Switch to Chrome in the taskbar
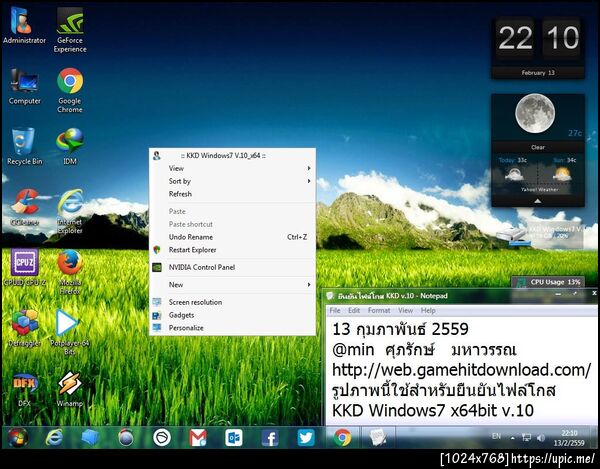Viewport: 600px width, 469px height. pyautogui.click(x=342, y=437)
